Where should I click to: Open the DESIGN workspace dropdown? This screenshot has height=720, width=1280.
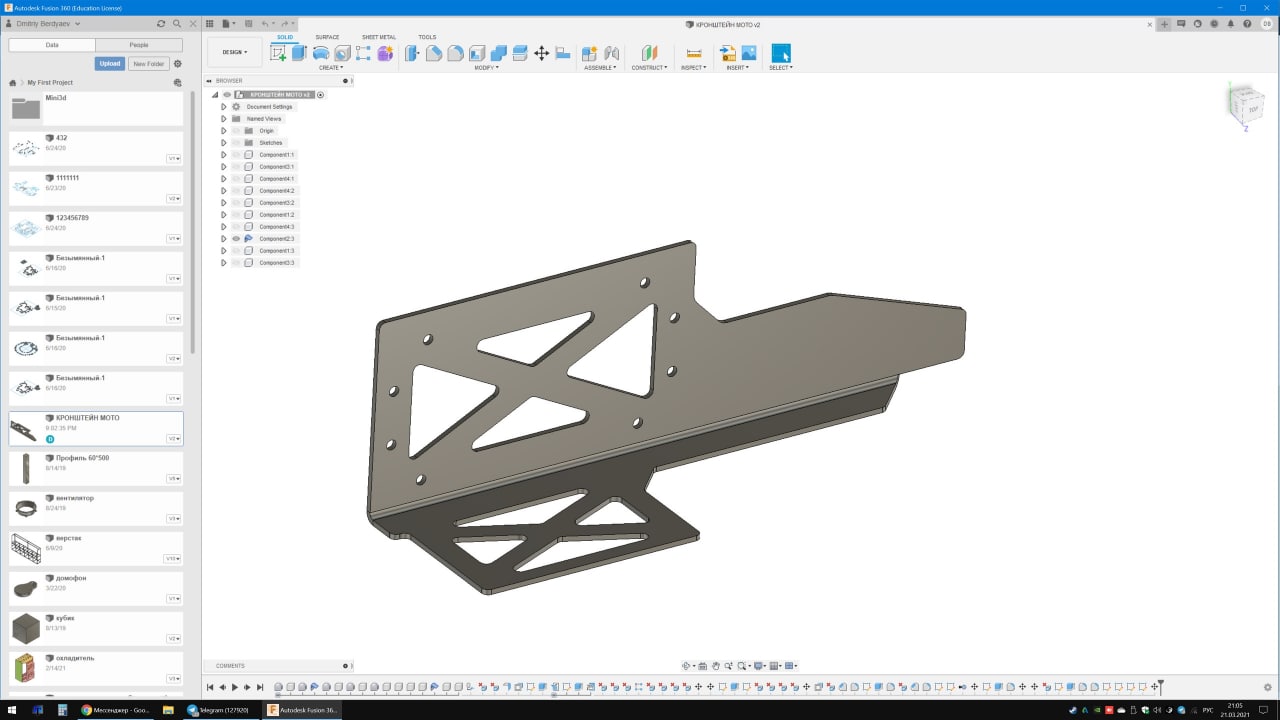pos(235,52)
